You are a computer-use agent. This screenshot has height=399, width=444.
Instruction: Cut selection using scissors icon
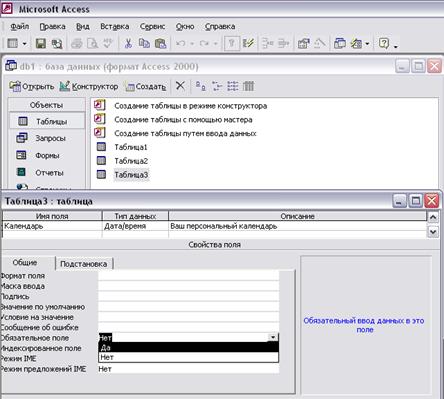[x=128, y=43]
